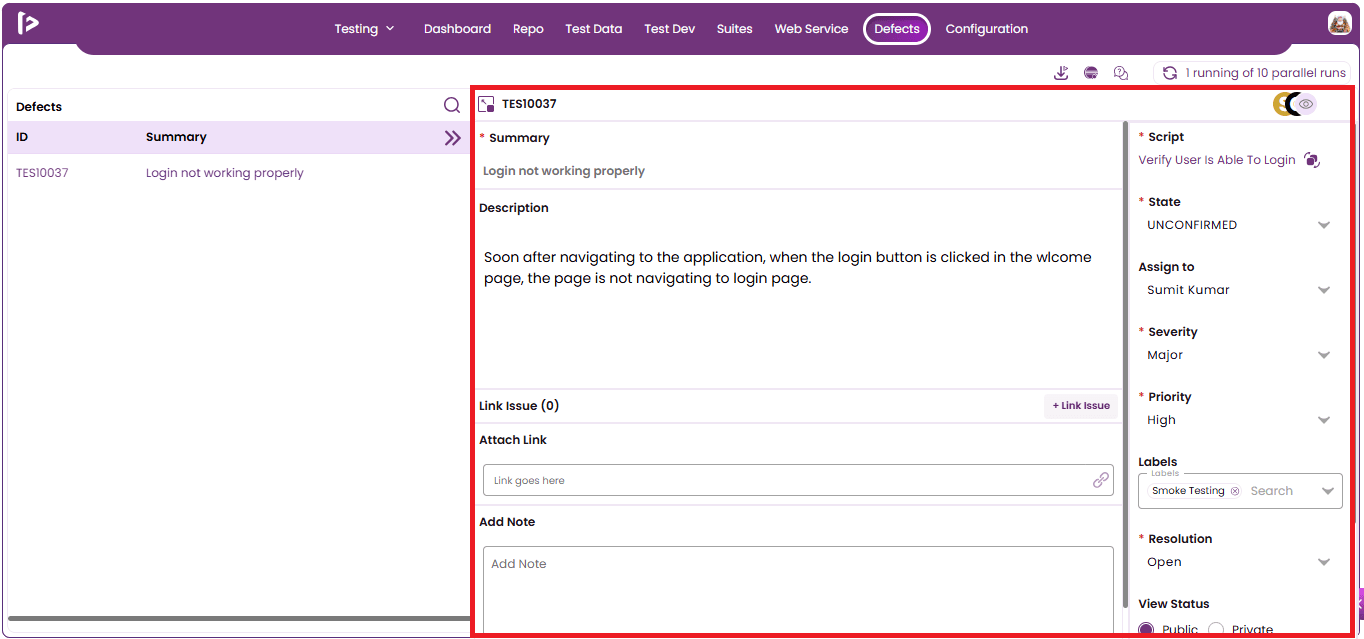Click the striped globe icon in the toolbar
Screen dimensions: 1364x639
pos(1091,73)
